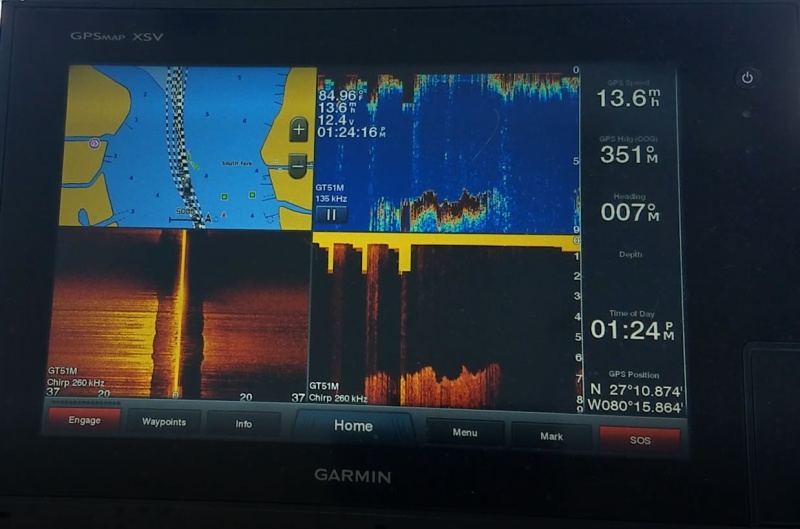The width and height of the screenshot is (800, 529).
Task: Zoom out the chart with minus button
Action: 298,166
